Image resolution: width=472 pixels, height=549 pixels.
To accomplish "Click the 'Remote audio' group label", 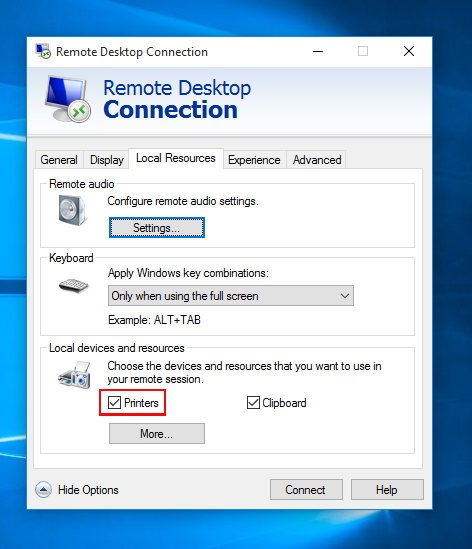I will click(82, 184).
